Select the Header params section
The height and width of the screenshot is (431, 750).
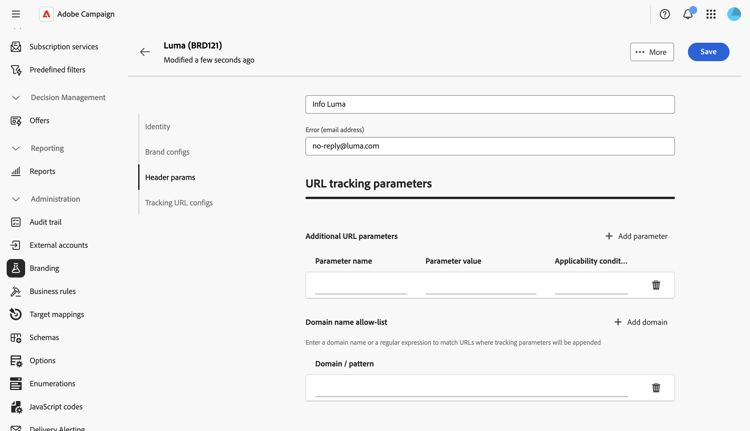(x=170, y=177)
